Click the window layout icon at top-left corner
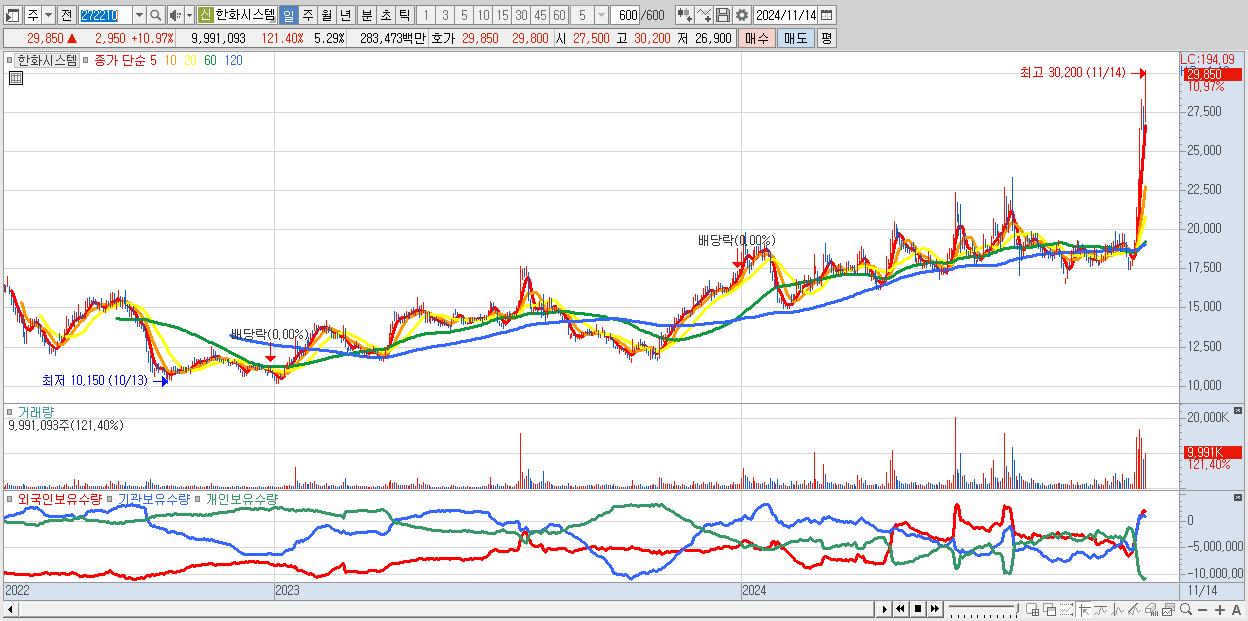Screen dimensions: 1248x621 coord(13,15)
